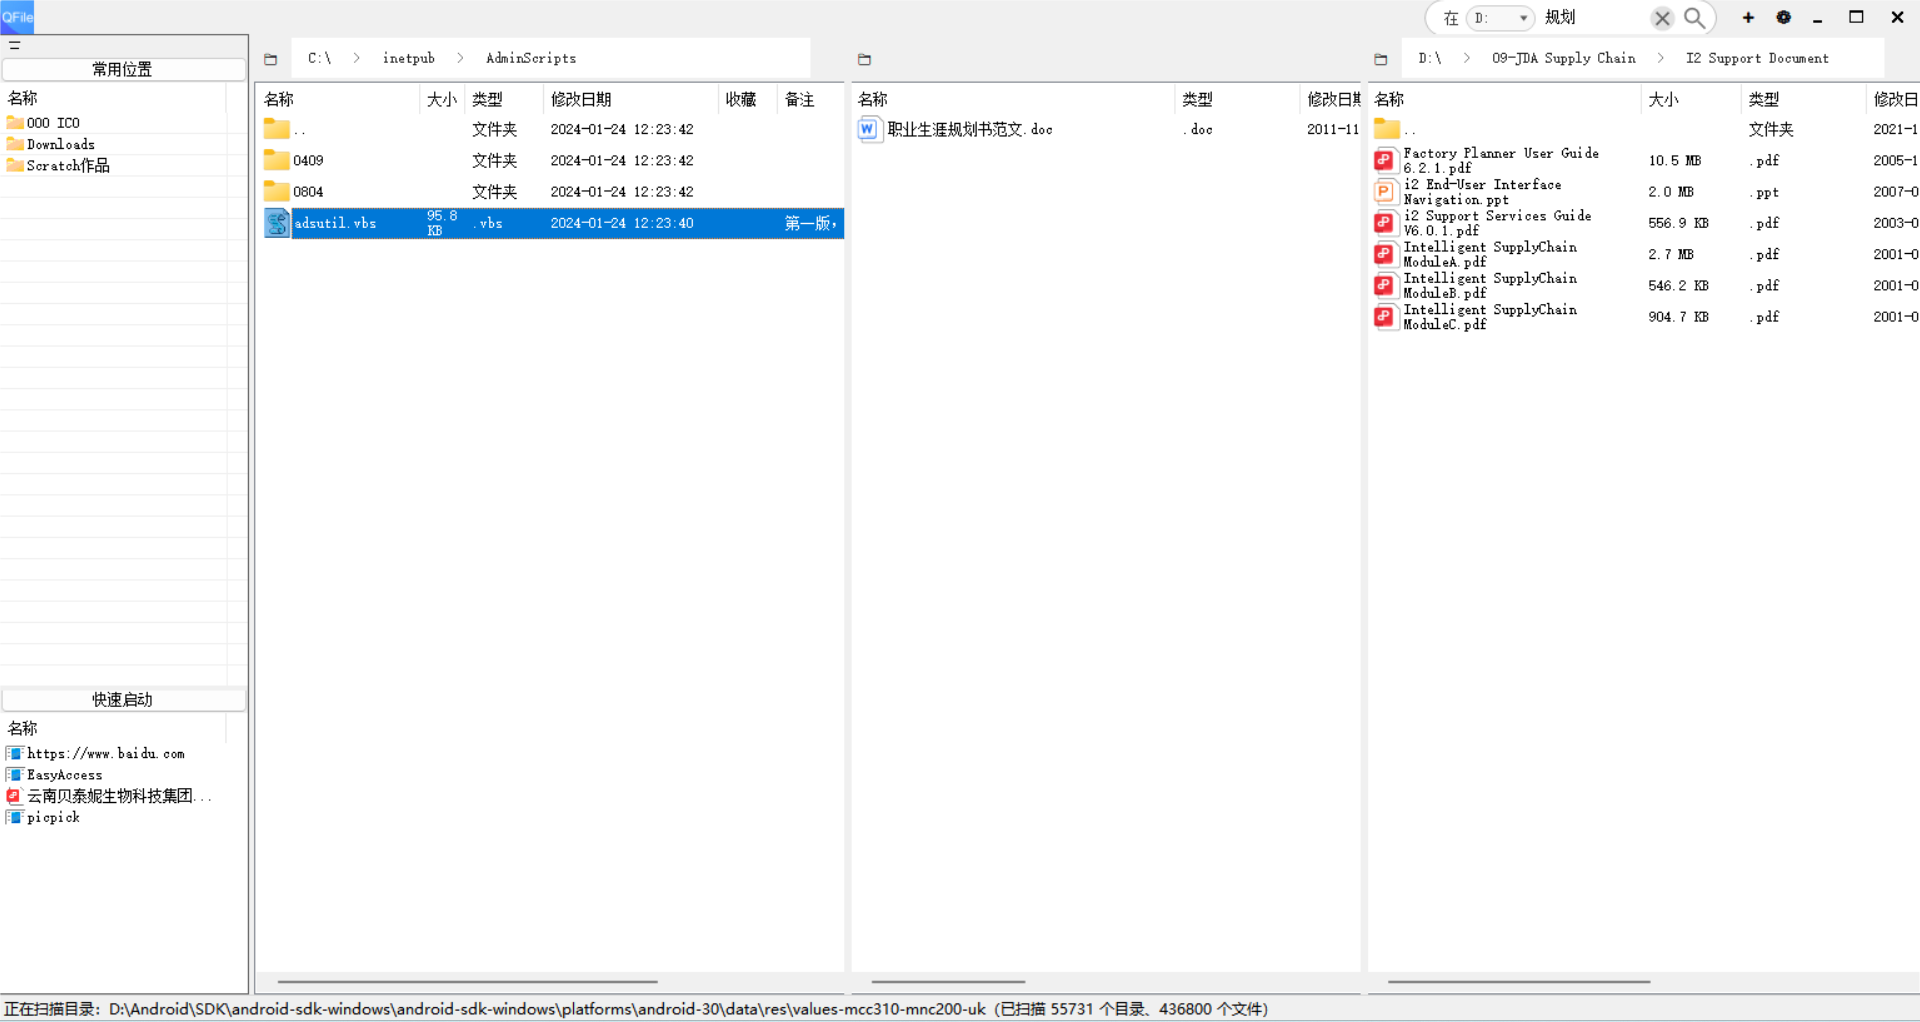Open settings gear icon in title bar
Screen dimensions: 1920x1022
pyautogui.click(x=1783, y=18)
